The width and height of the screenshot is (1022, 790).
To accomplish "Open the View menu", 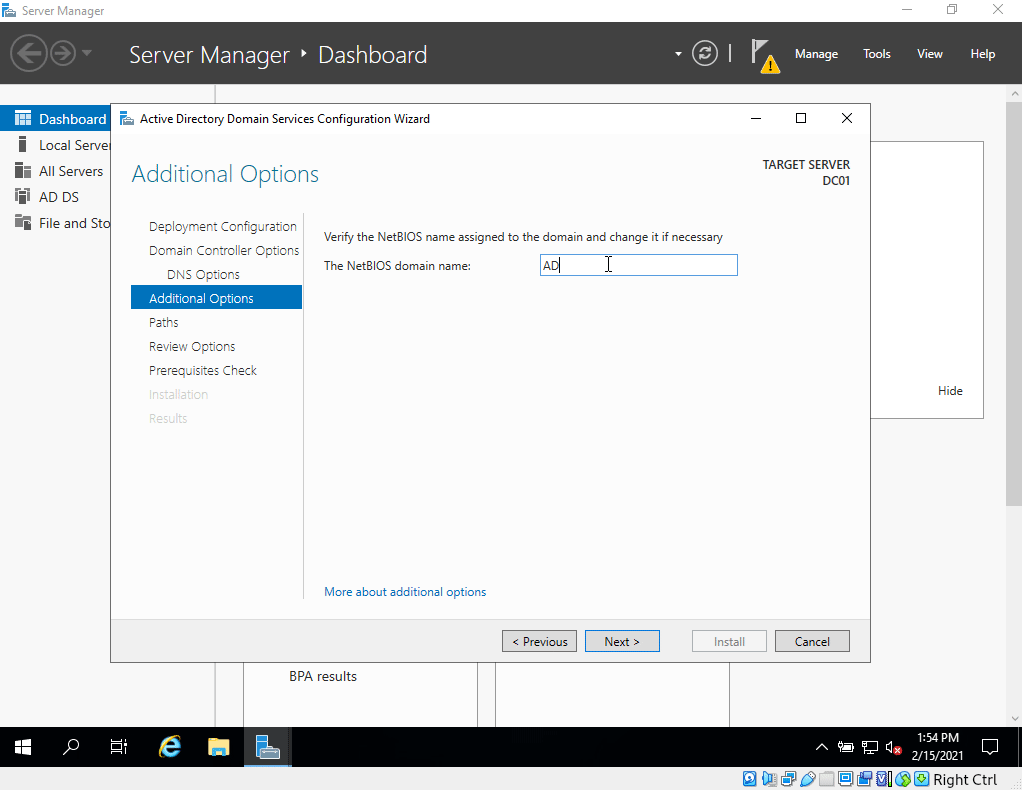I will tap(929, 54).
